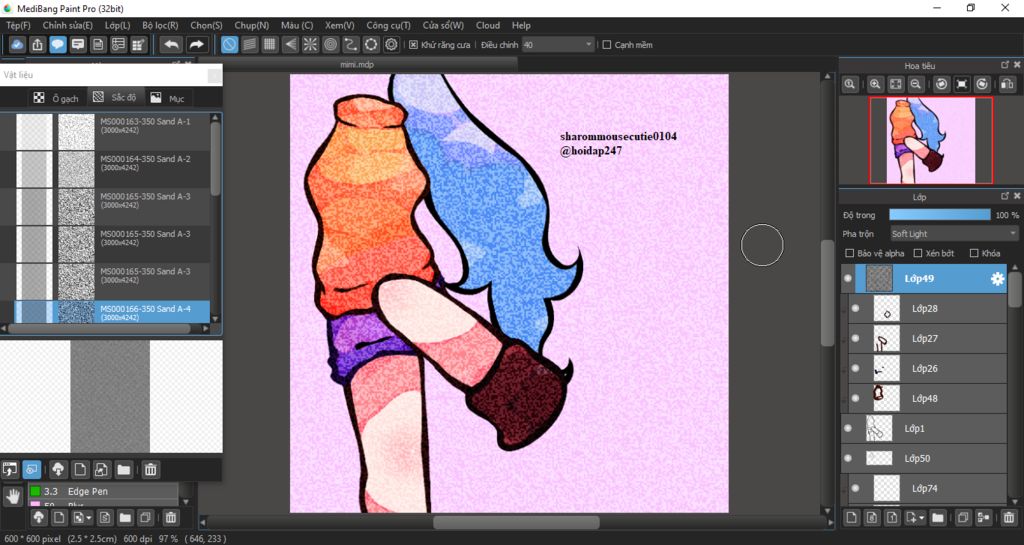Close the Vật liệu materials panel

[x=214, y=75]
